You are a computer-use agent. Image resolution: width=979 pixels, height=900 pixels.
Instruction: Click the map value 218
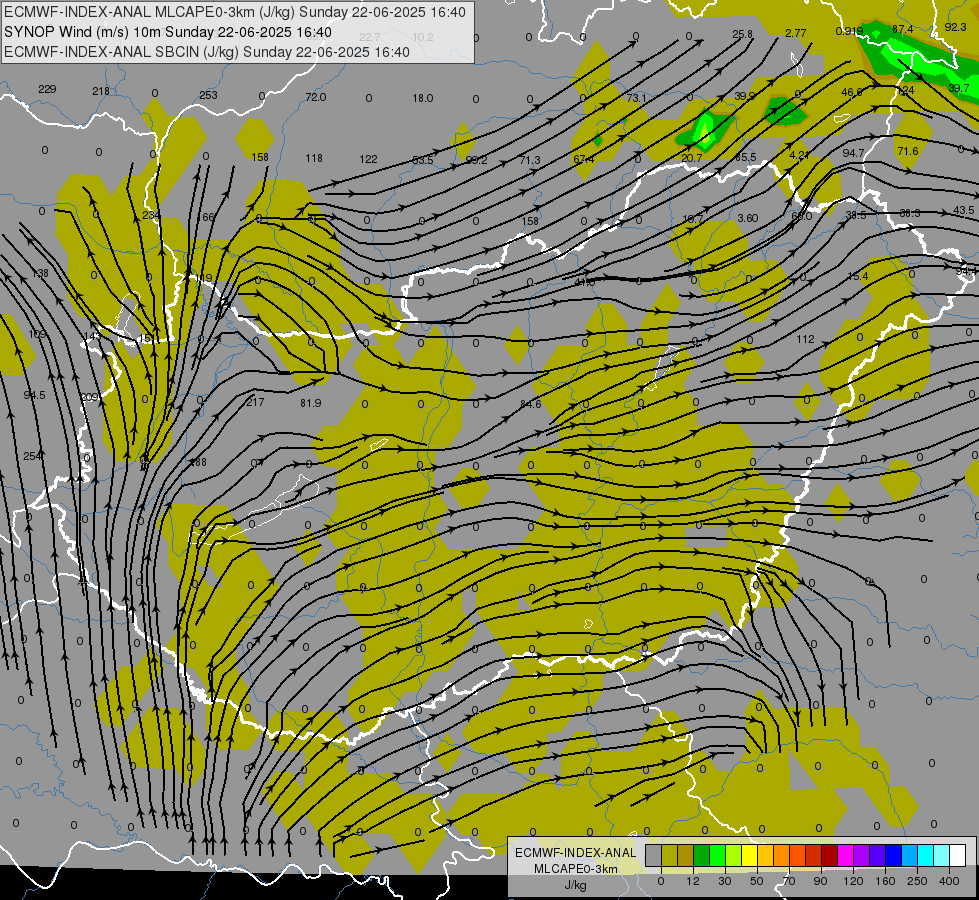(x=101, y=91)
